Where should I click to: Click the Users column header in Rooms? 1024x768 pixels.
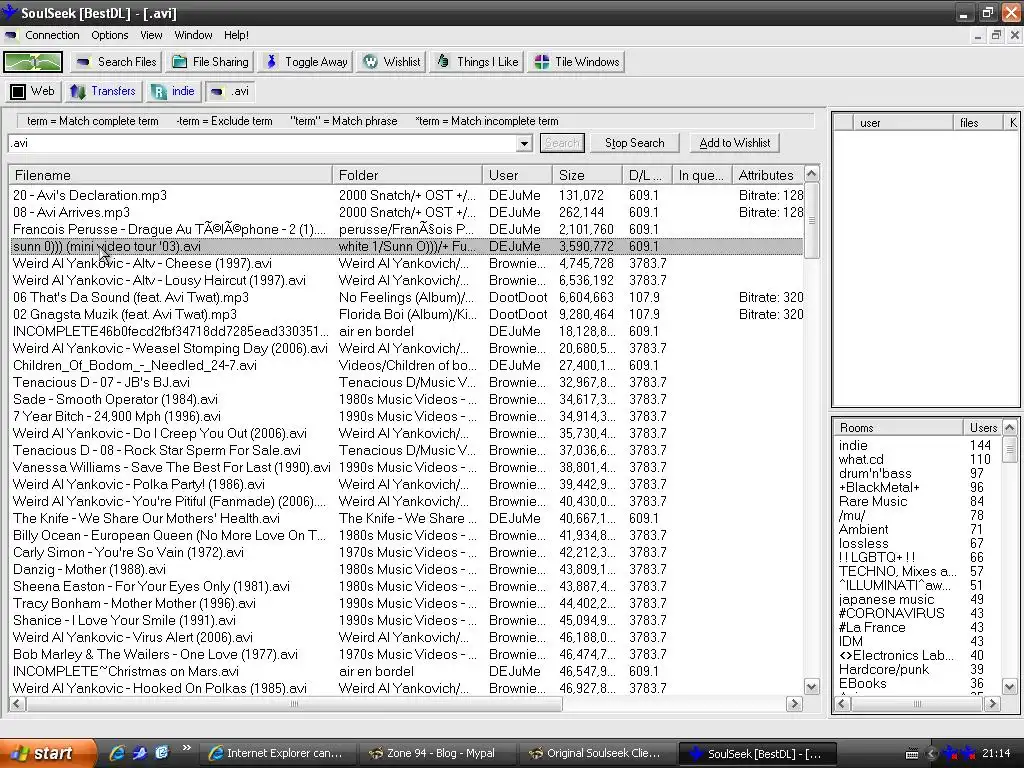pos(983,428)
